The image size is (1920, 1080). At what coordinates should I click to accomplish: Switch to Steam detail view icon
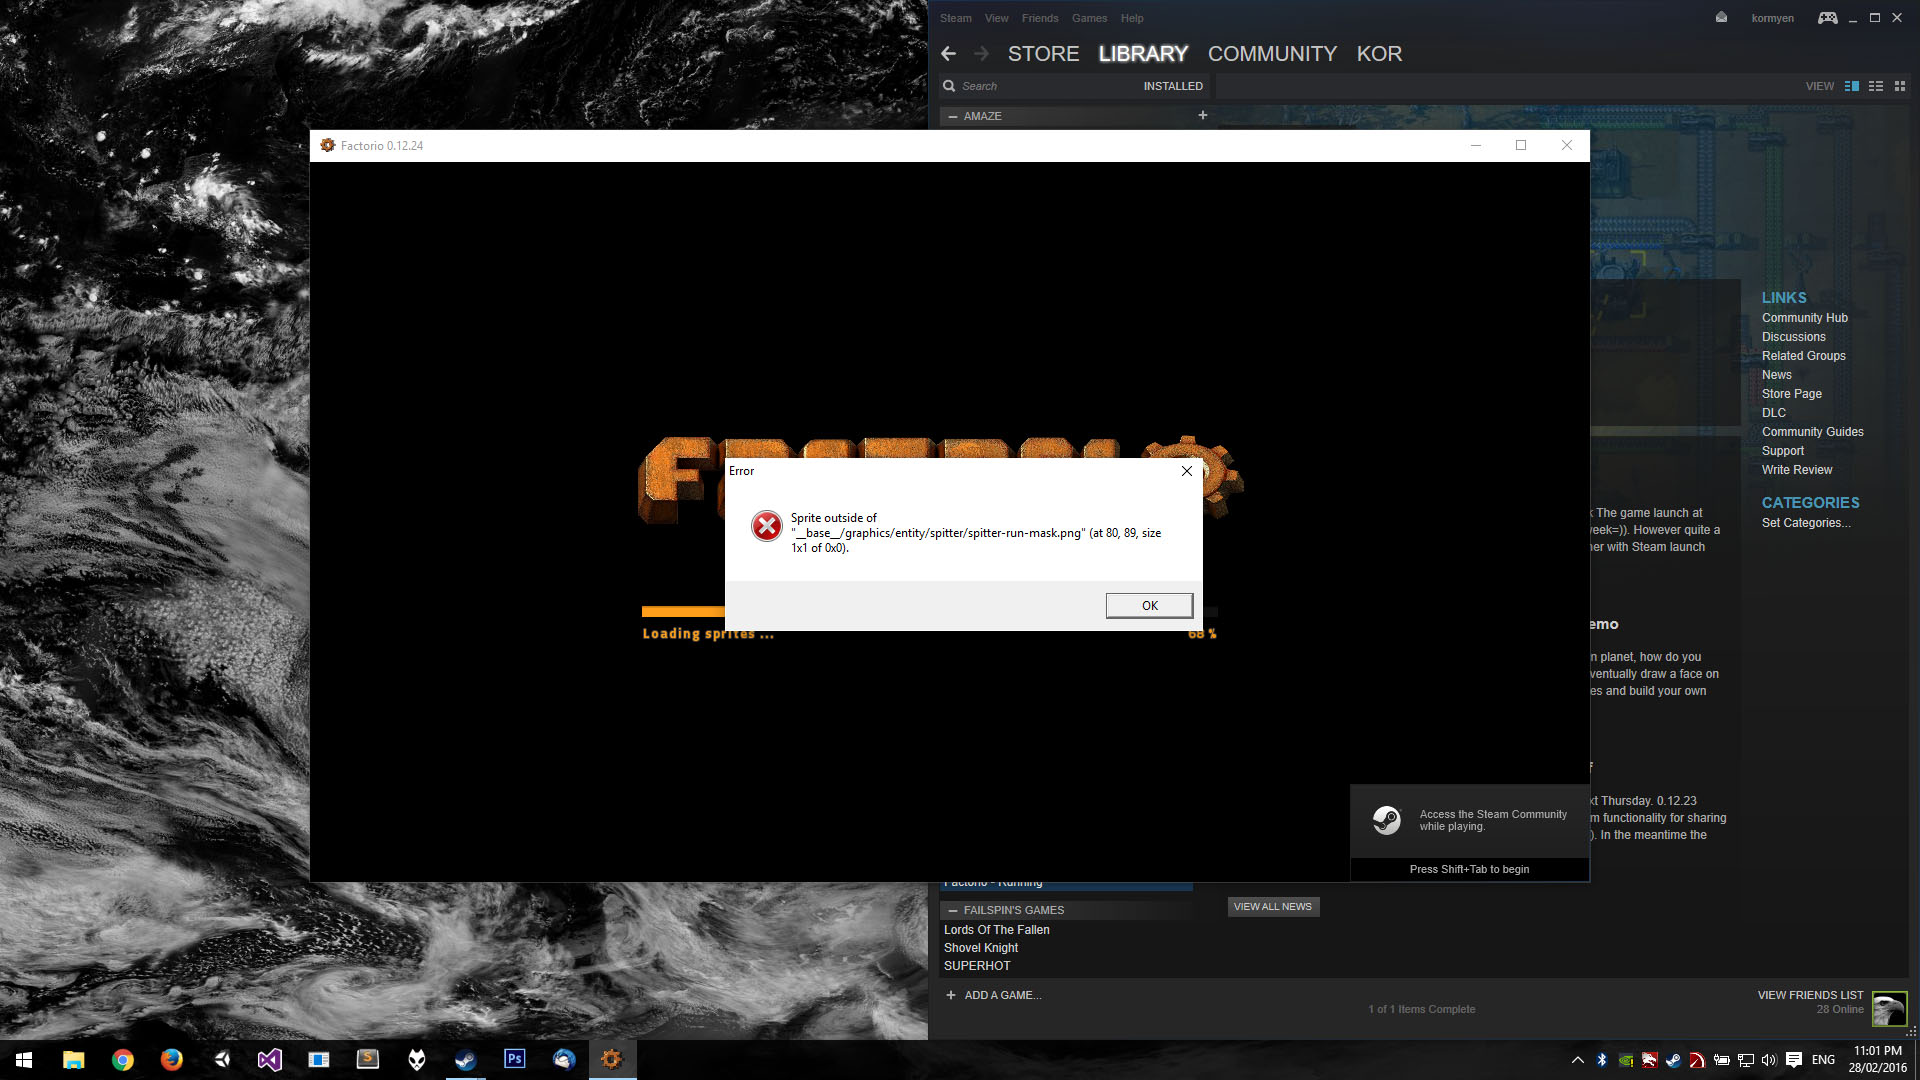pos(1851,86)
